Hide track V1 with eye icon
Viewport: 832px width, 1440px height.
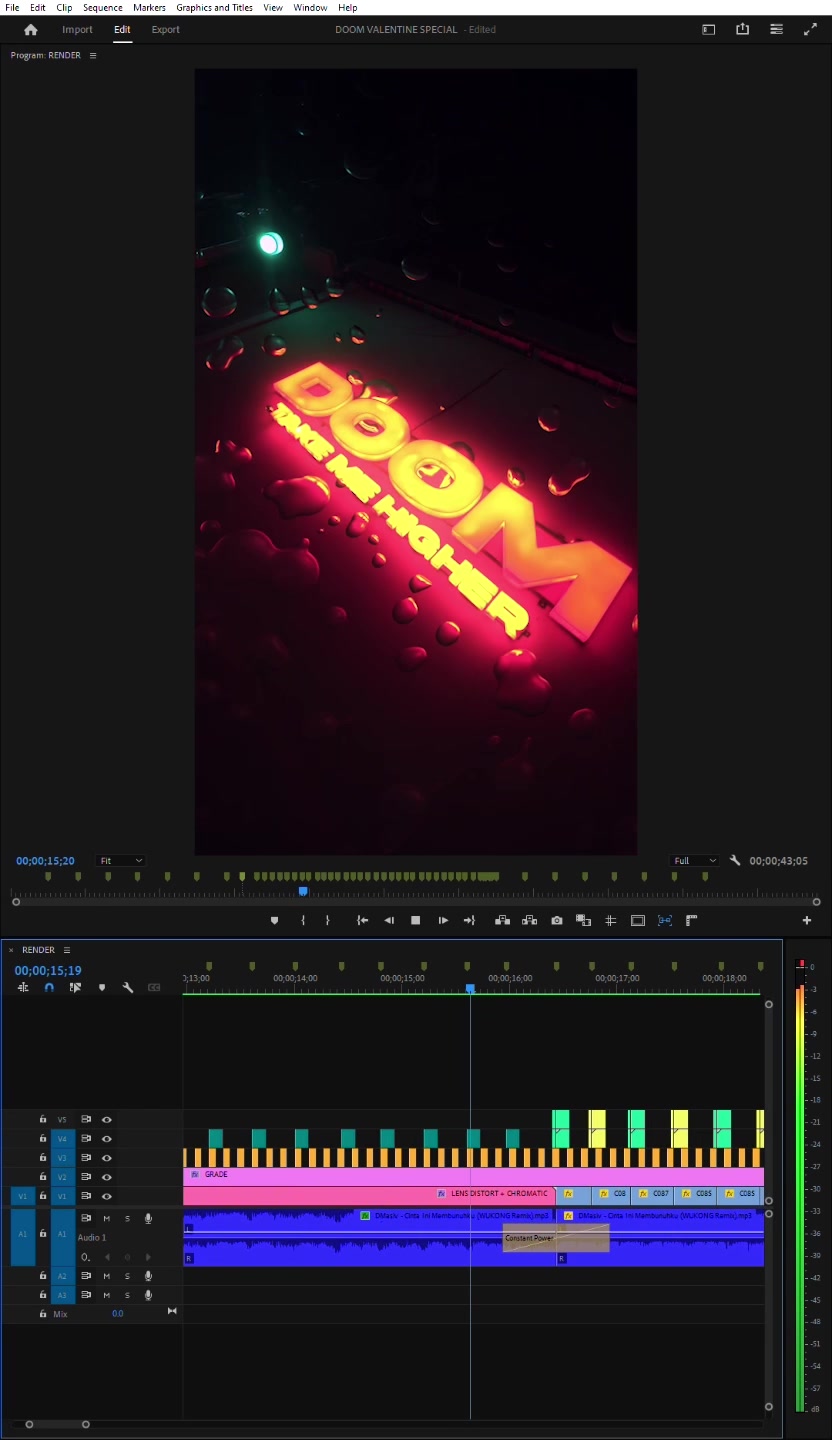click(107, 1196)
